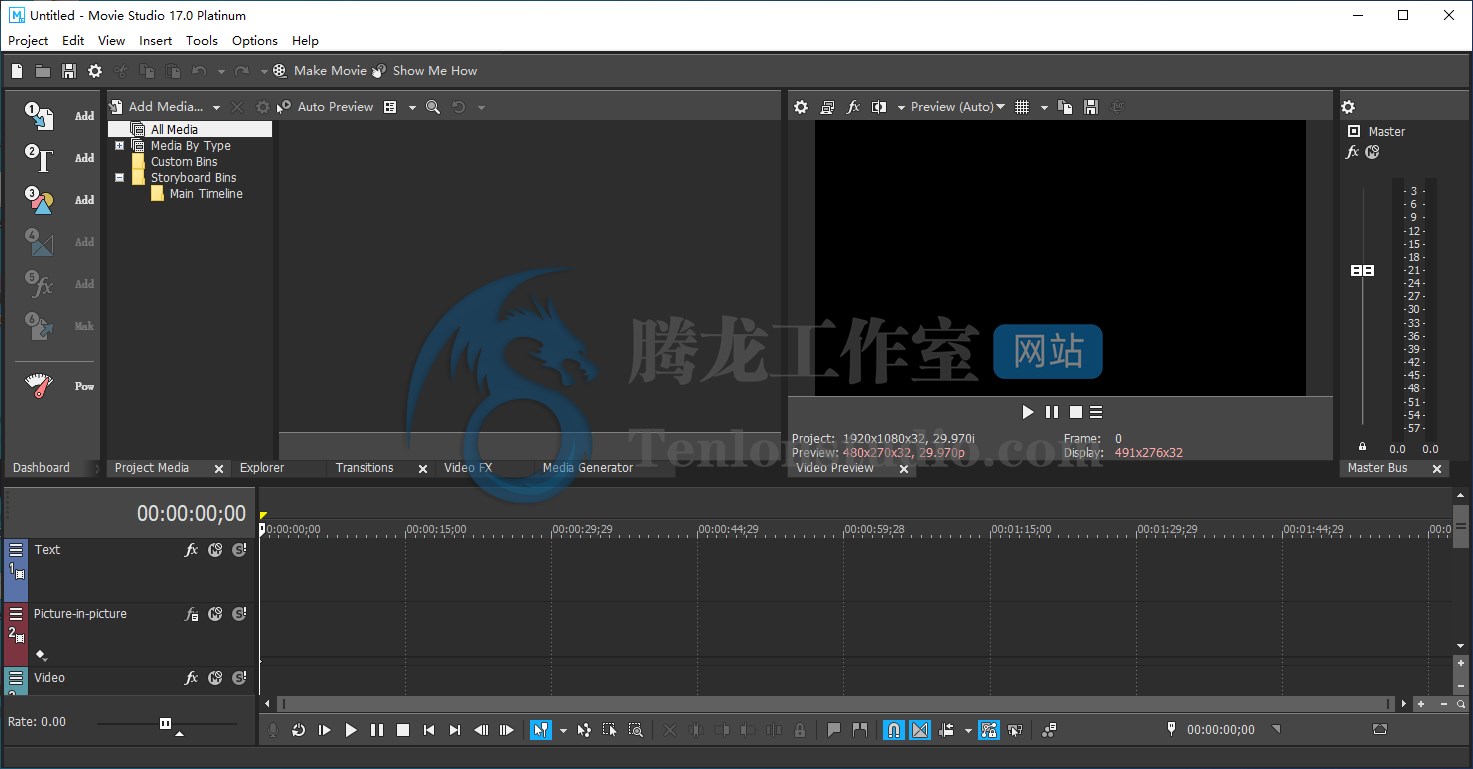Switch to the Video FX tab
This screenshot has height=769, width=1473.
tap(468, 468)
